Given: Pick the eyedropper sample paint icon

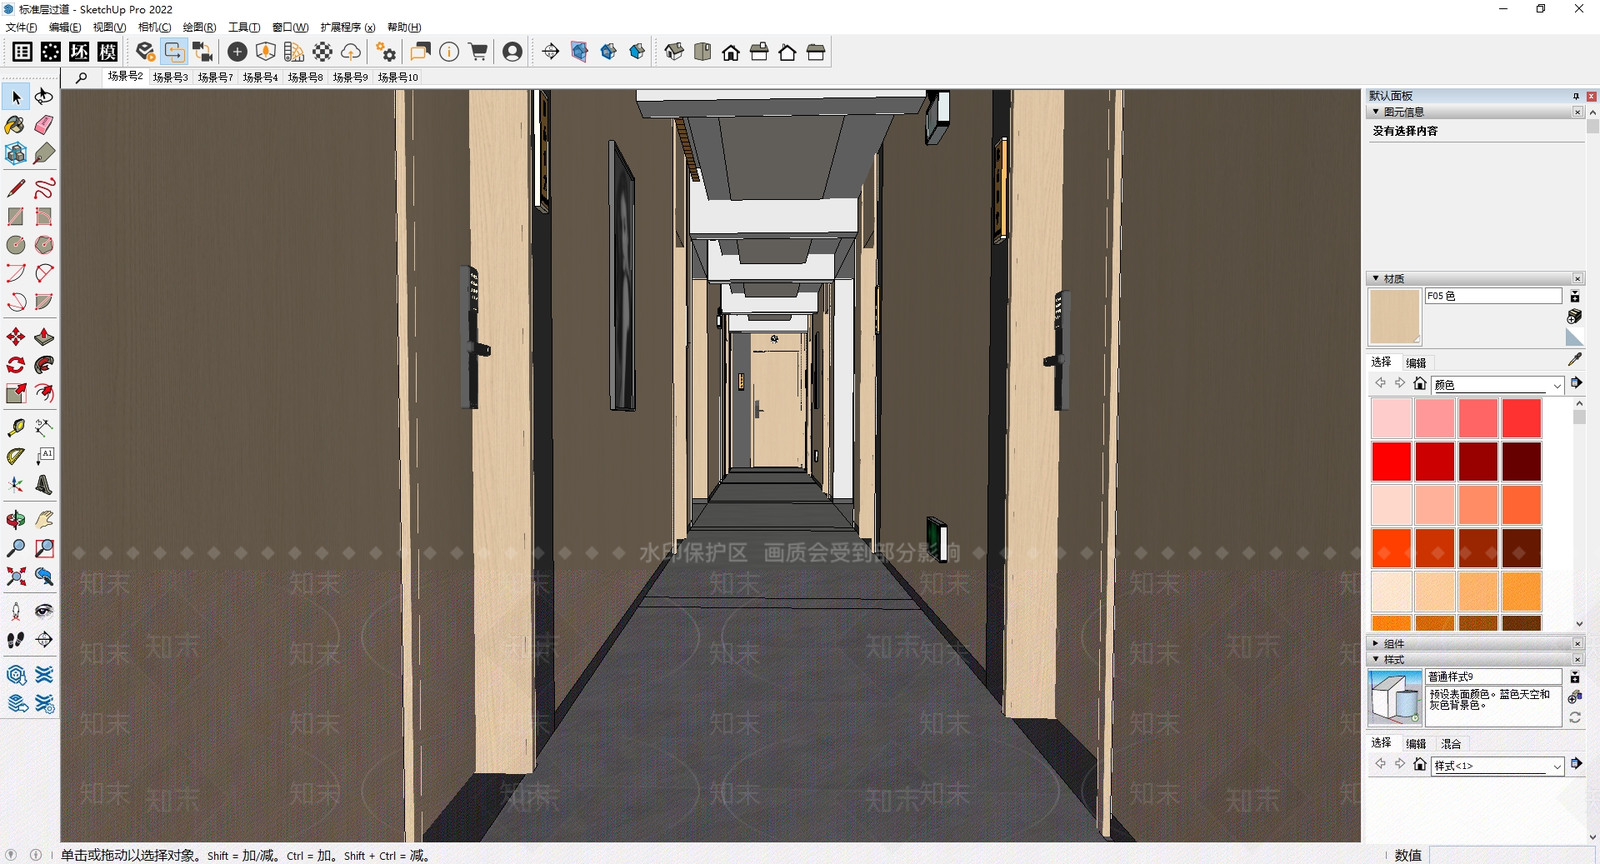Looking at the screenshot, I should 1575,359.
